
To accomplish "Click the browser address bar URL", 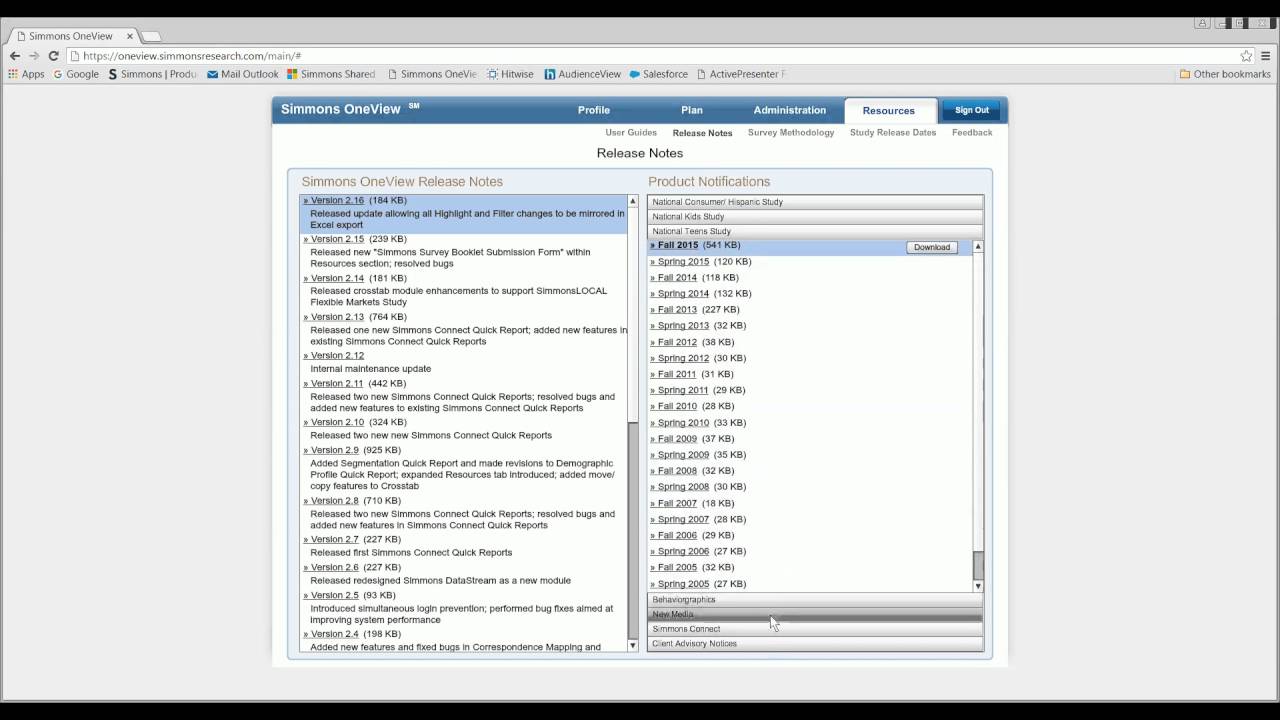I will 192,56.
